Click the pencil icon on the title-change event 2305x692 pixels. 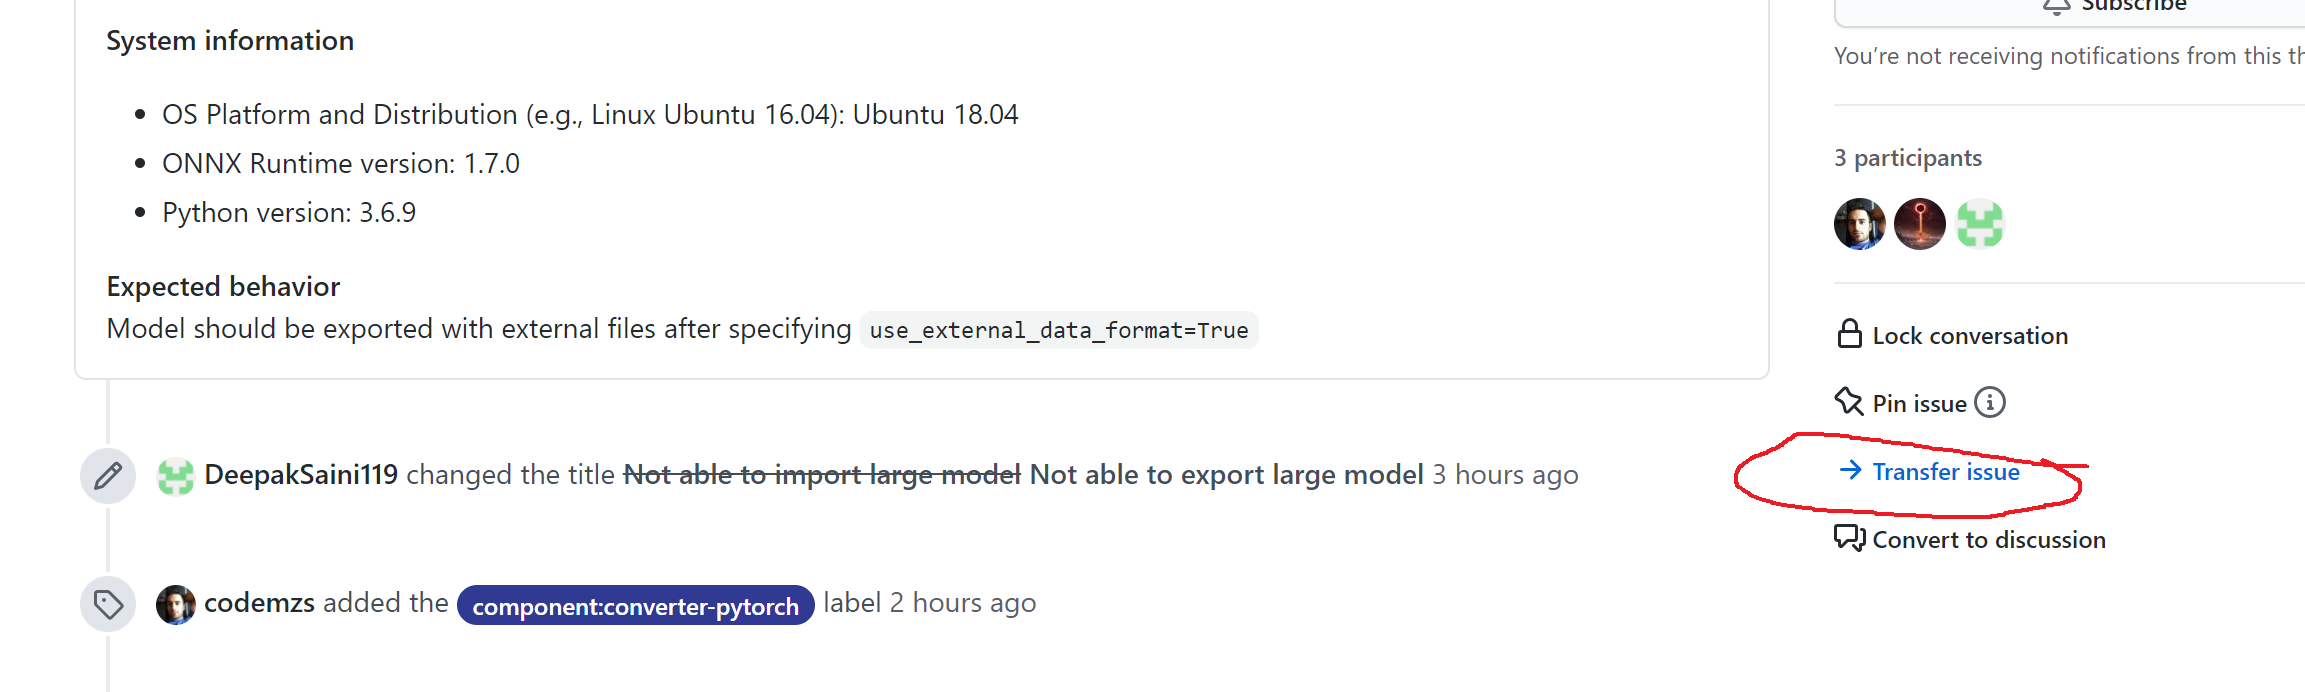(108, 475)
